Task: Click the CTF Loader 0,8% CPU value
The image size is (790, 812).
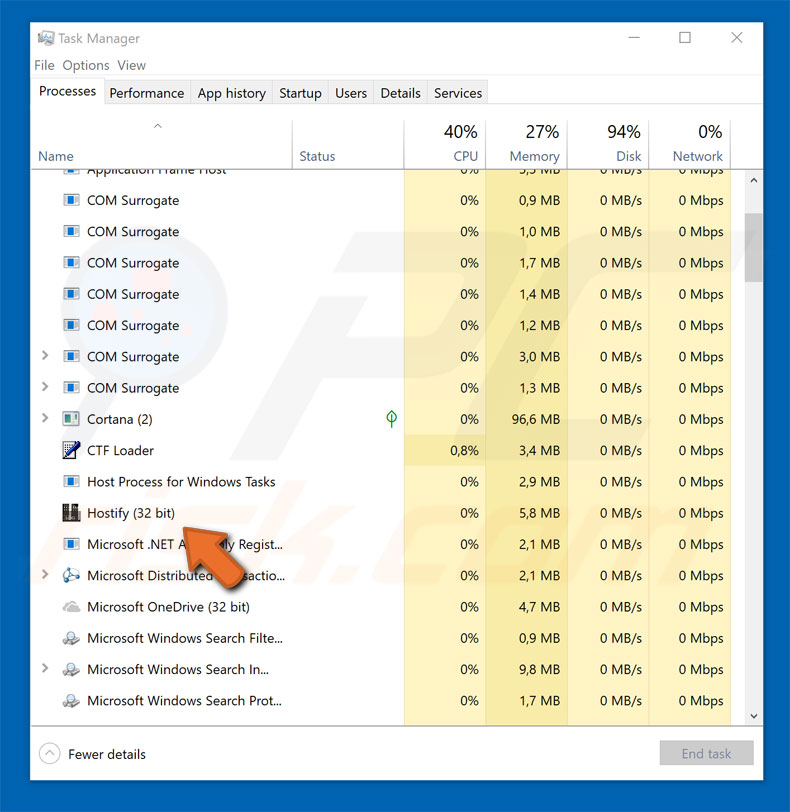Action: point(464,451)
